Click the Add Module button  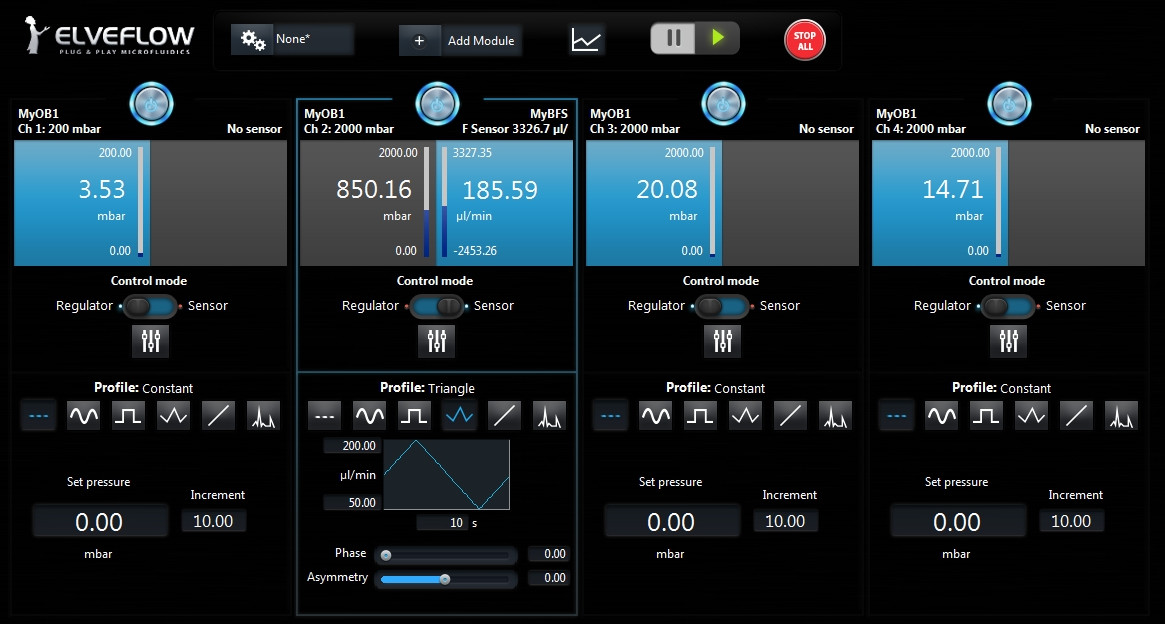(x=461, y=41)
